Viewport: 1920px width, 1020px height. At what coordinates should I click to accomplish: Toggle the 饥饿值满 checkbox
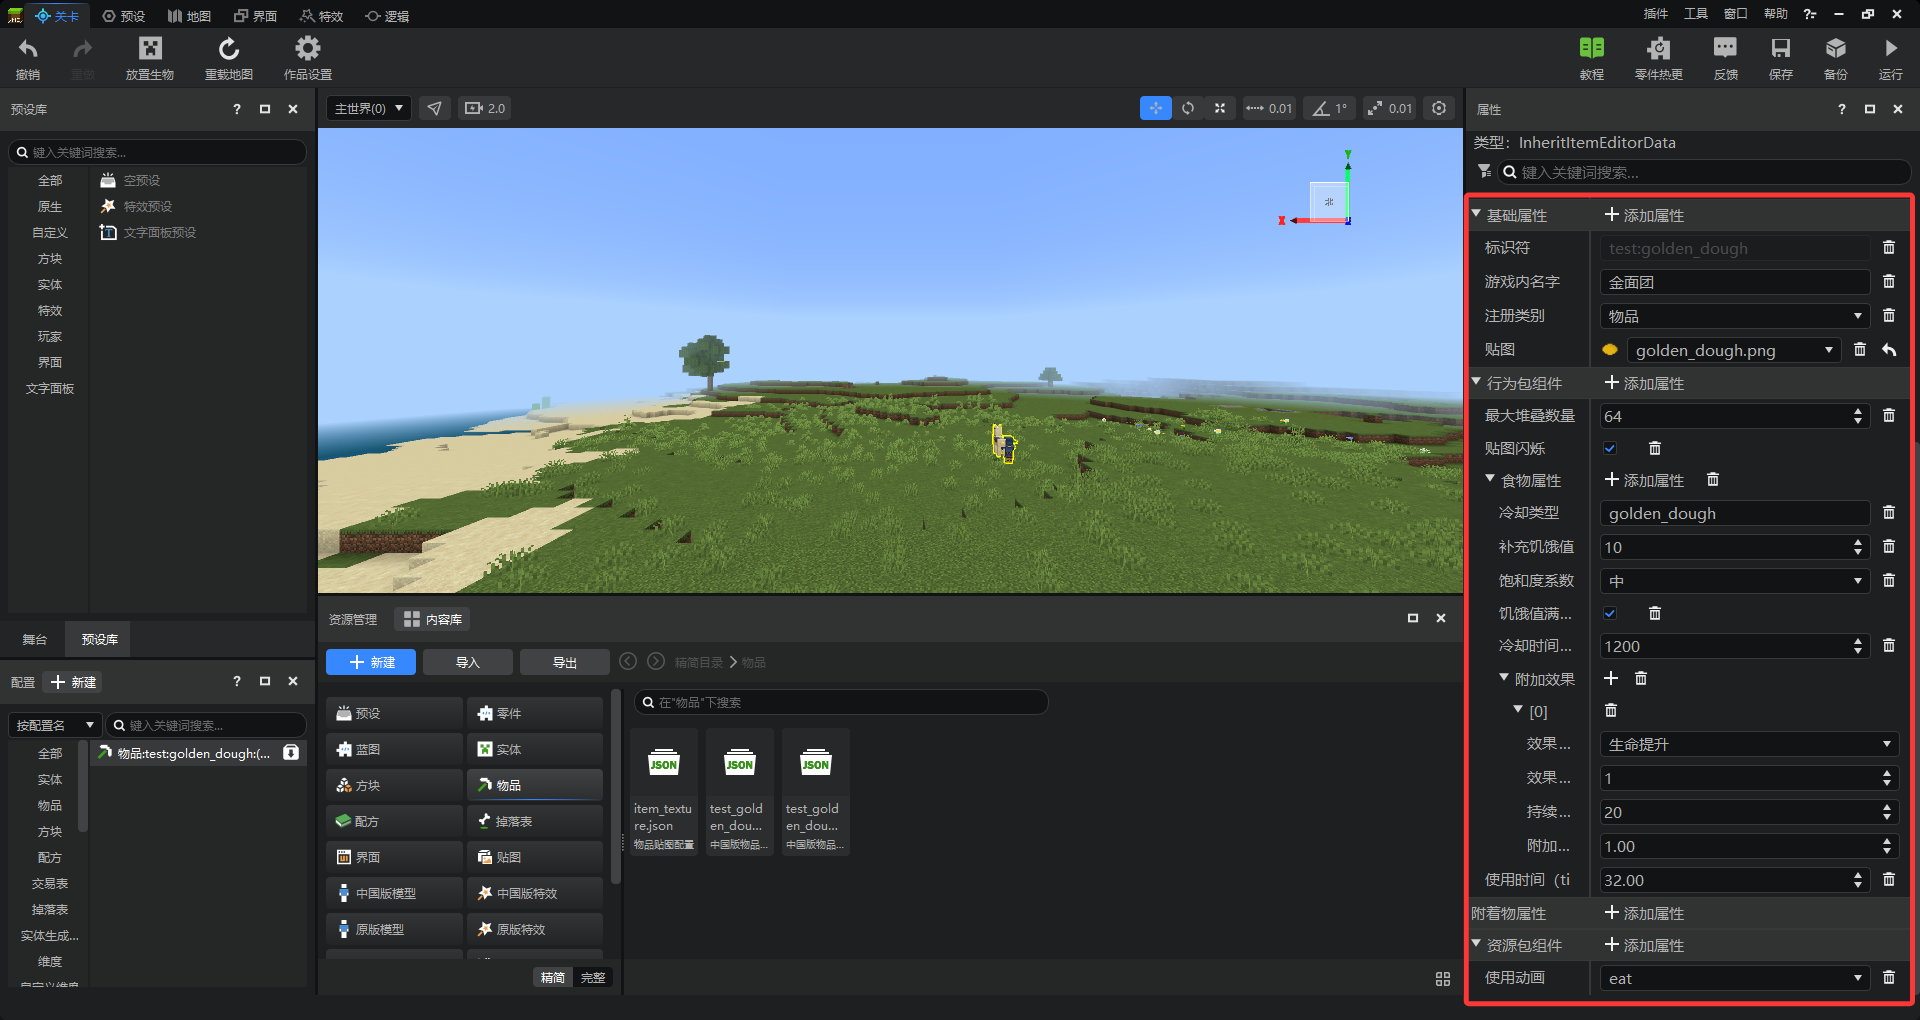click(1610, 613)
